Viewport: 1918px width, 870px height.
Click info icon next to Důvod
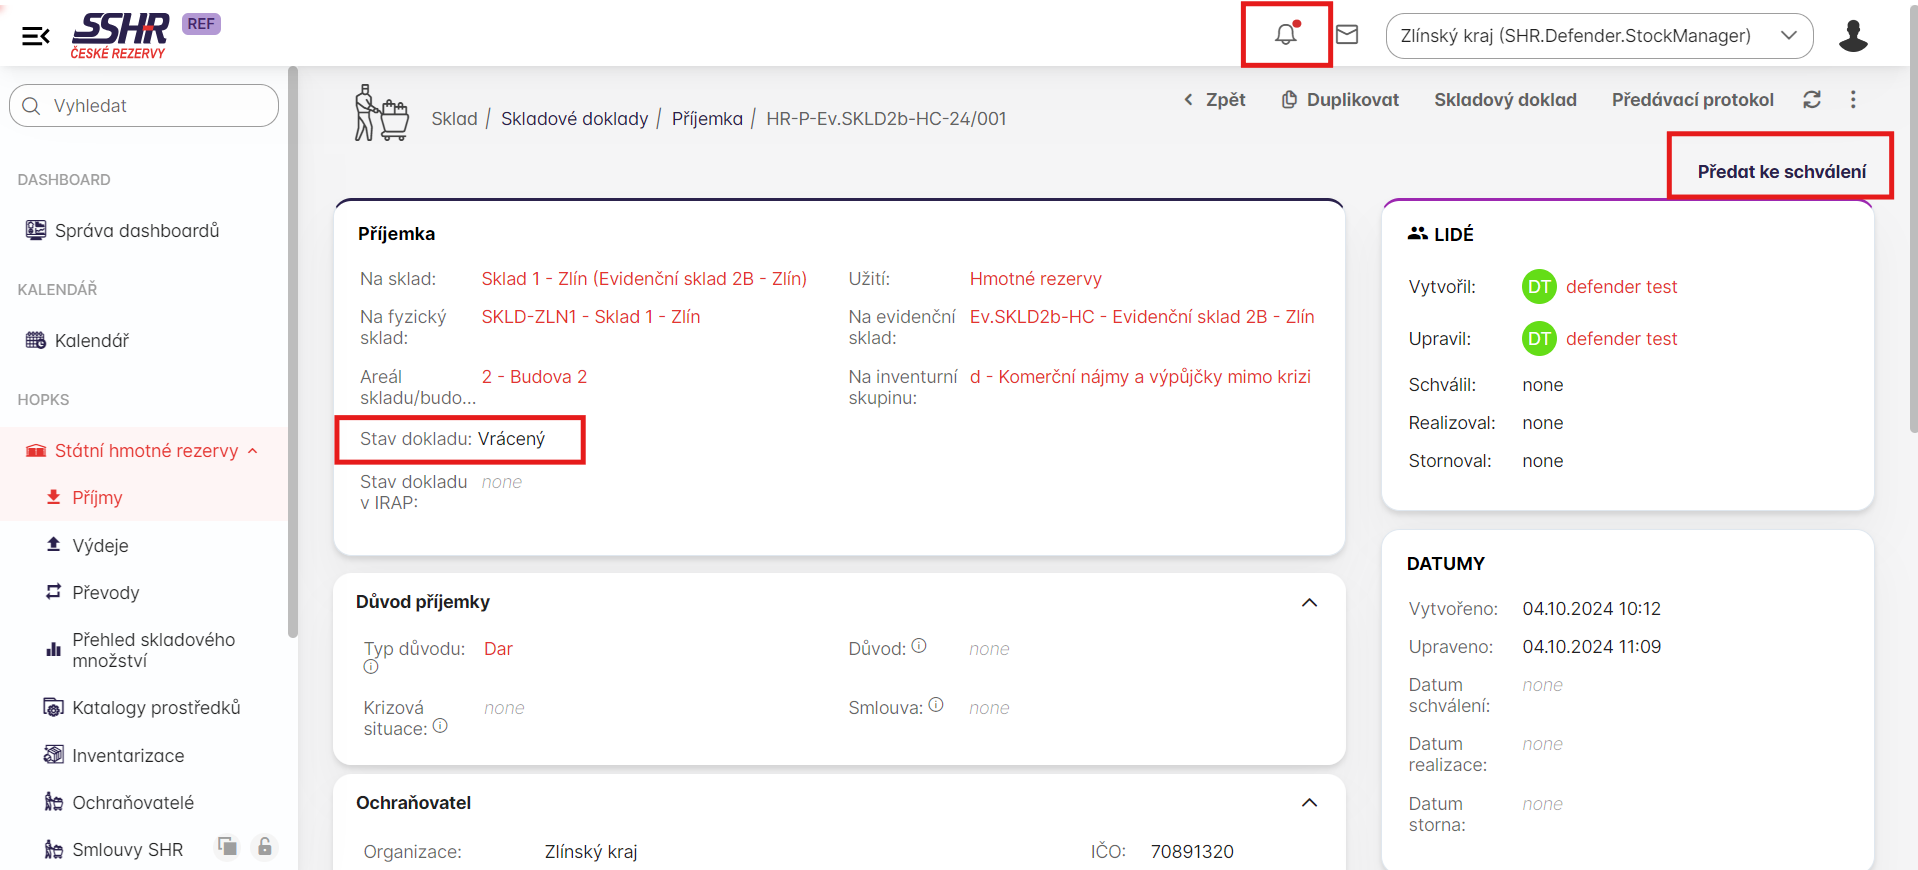919,646
